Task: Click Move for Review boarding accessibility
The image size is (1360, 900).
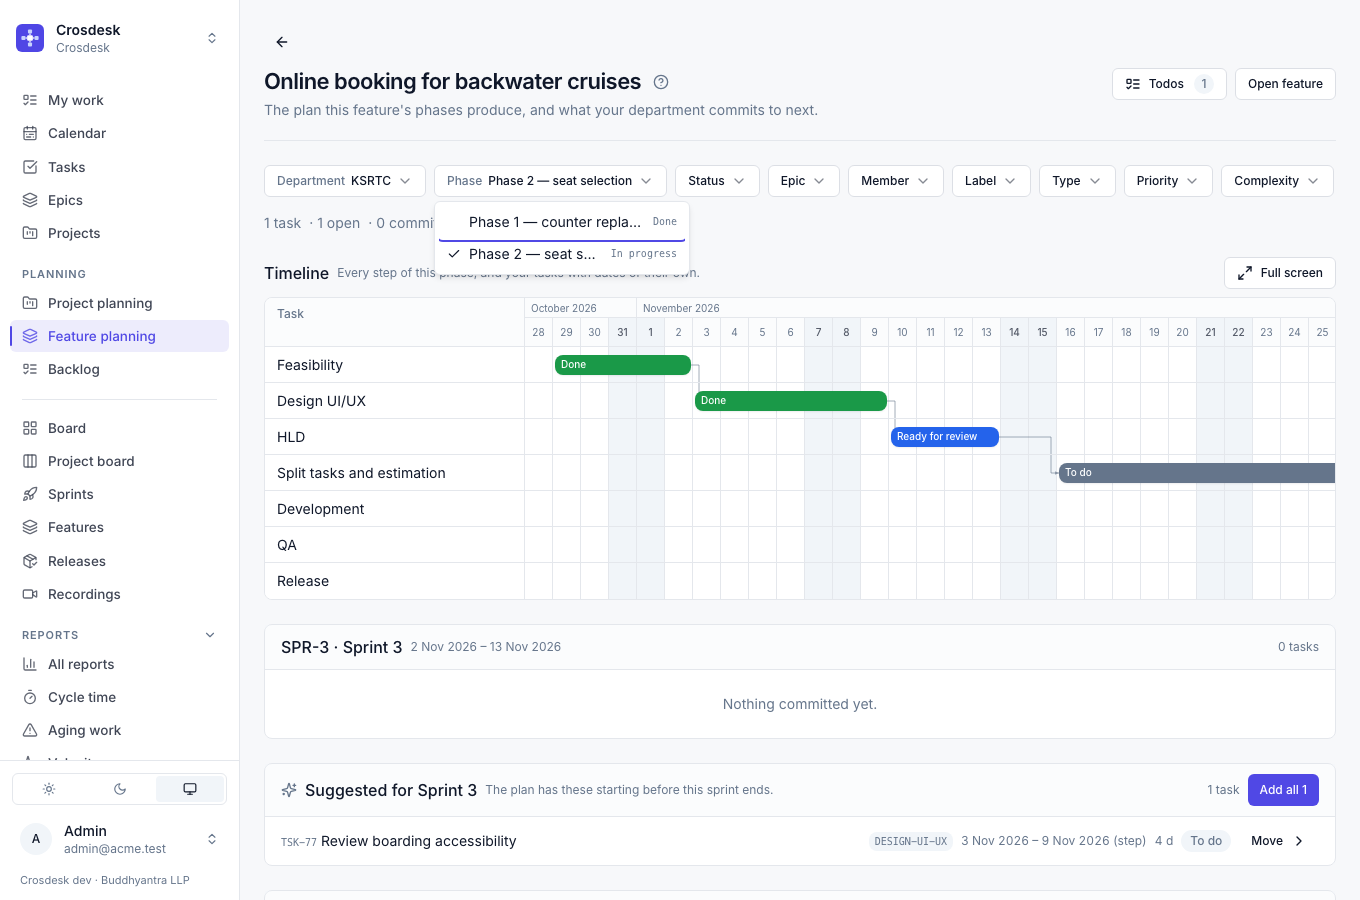Action: 1277,841
